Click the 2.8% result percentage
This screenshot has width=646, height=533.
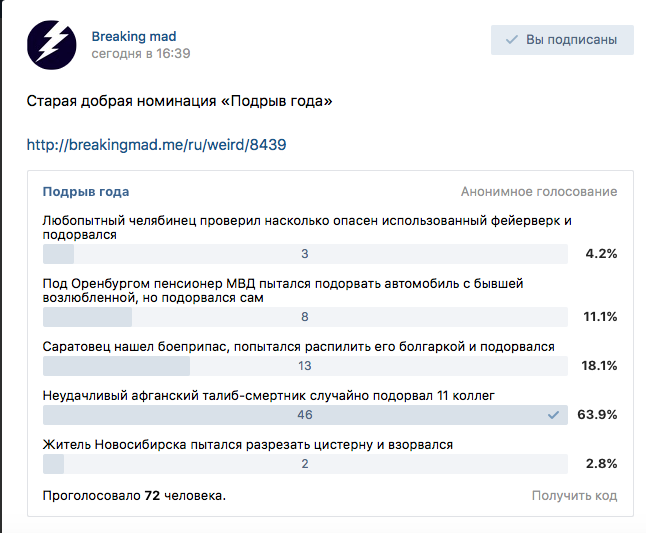(x=602, y=464)
